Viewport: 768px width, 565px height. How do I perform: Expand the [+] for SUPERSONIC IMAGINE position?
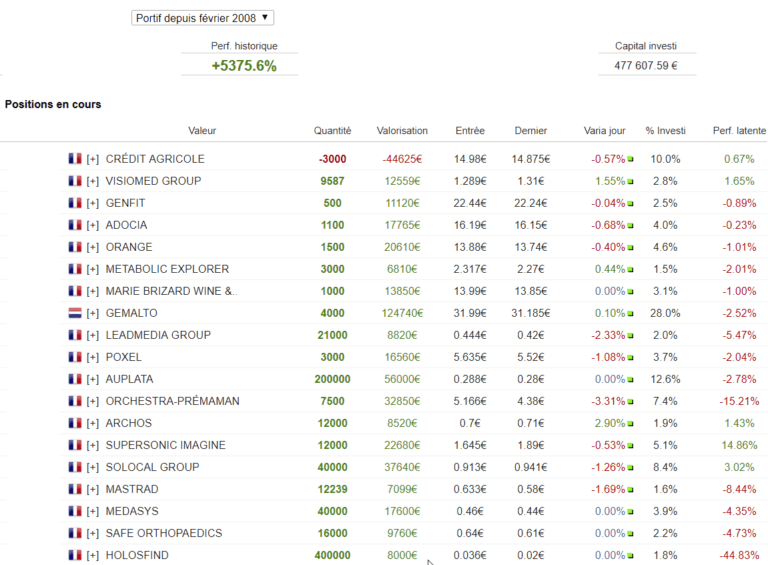point(93,445)
